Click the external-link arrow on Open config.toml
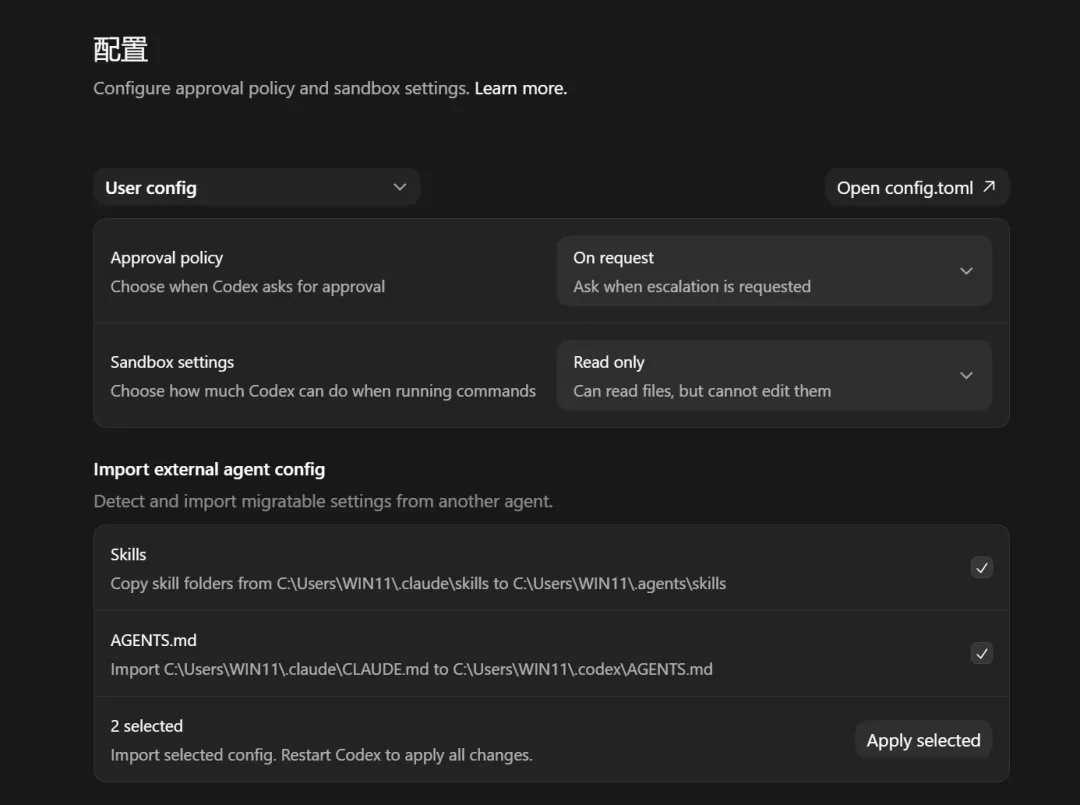1080x805 pixels. click(989, 187)
